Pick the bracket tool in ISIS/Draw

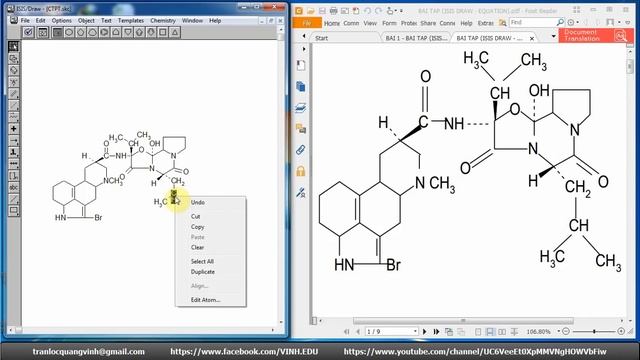pyautogui.click(x=13, y=176)
